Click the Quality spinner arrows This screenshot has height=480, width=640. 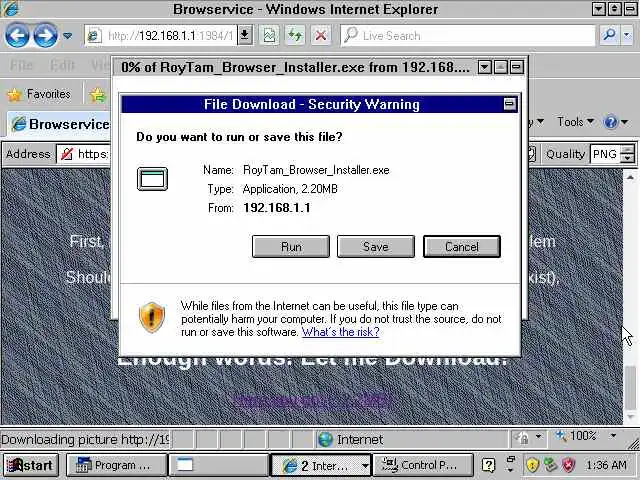pos(627,154)
